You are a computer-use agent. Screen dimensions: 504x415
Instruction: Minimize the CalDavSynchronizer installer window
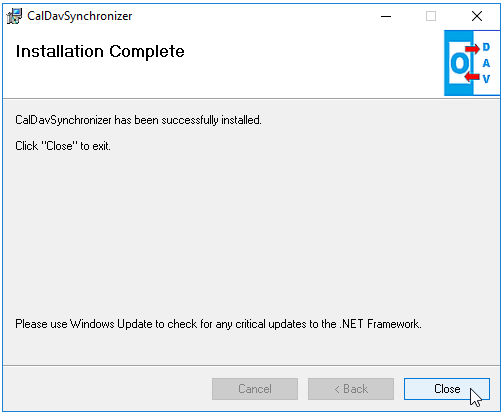pos(386,16)
